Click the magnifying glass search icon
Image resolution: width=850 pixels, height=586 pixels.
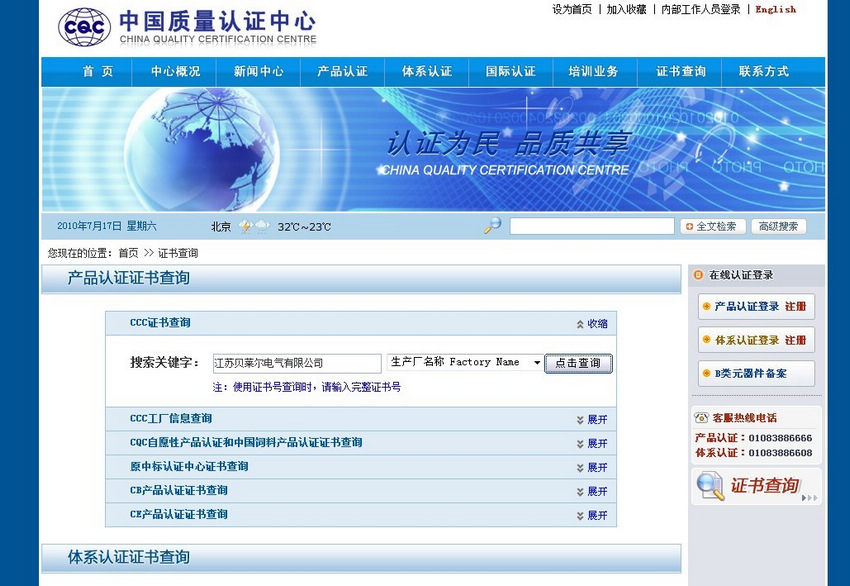tap(492, 226)
